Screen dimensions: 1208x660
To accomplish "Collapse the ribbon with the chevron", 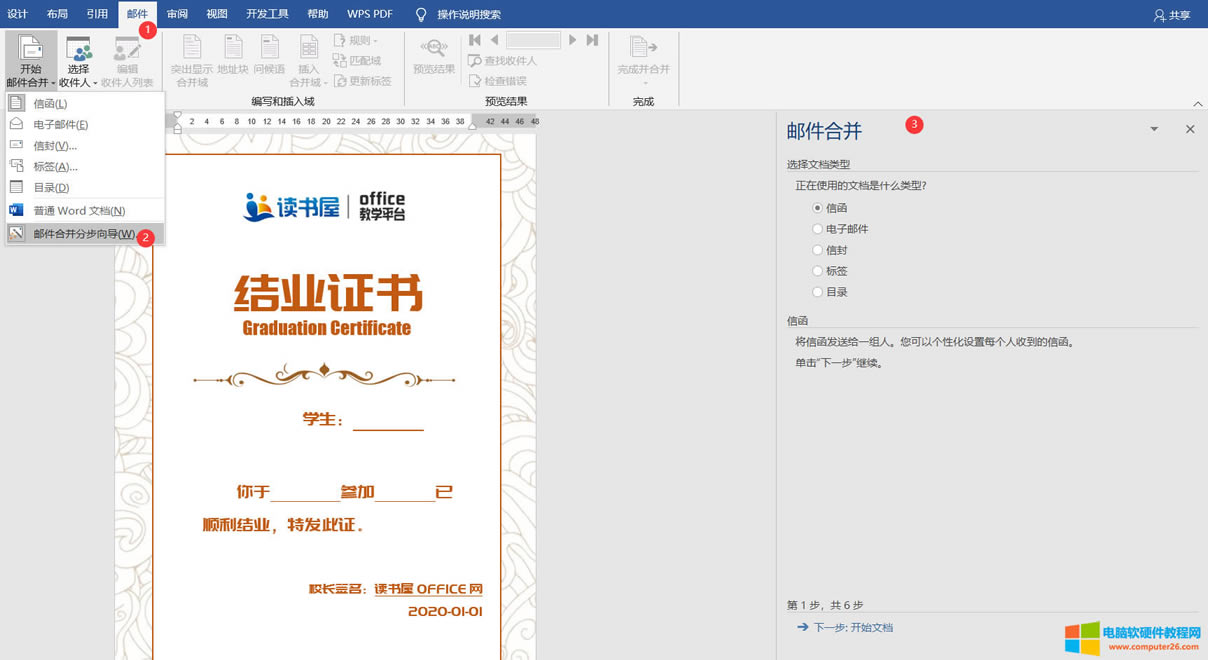I will [x=1197, y=104].
